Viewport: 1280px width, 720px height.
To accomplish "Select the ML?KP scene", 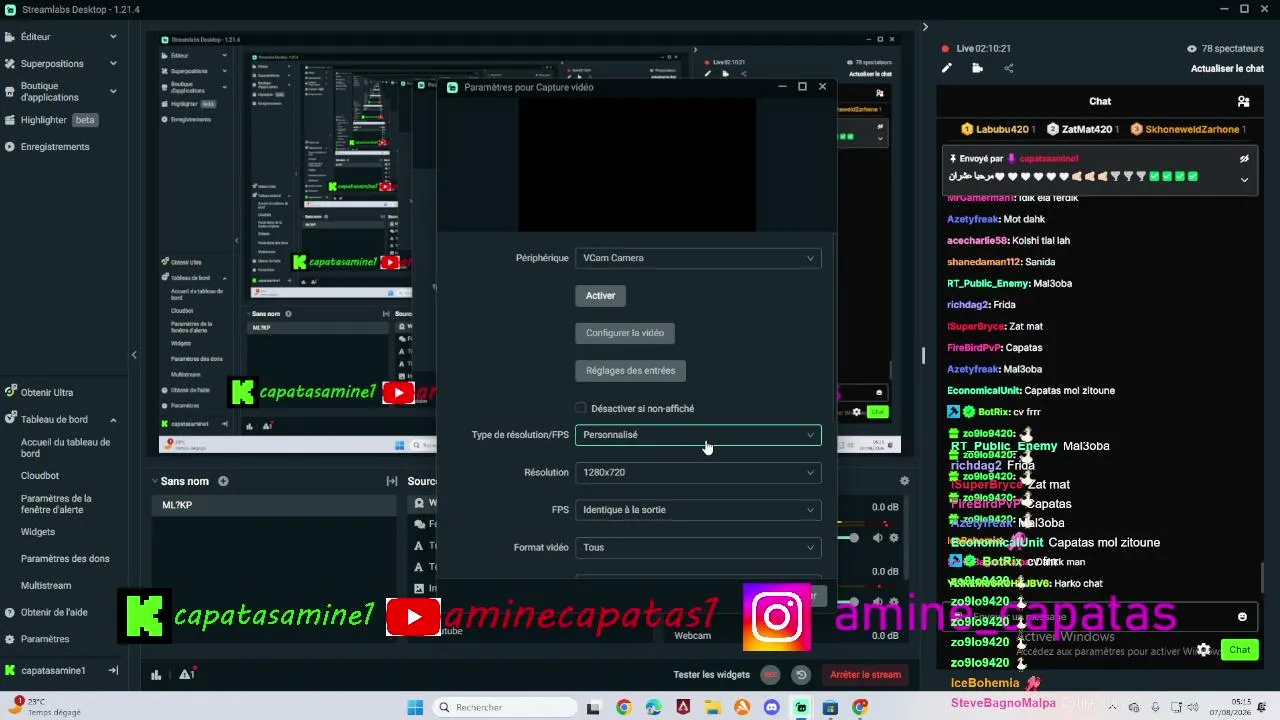I will 273,505.
